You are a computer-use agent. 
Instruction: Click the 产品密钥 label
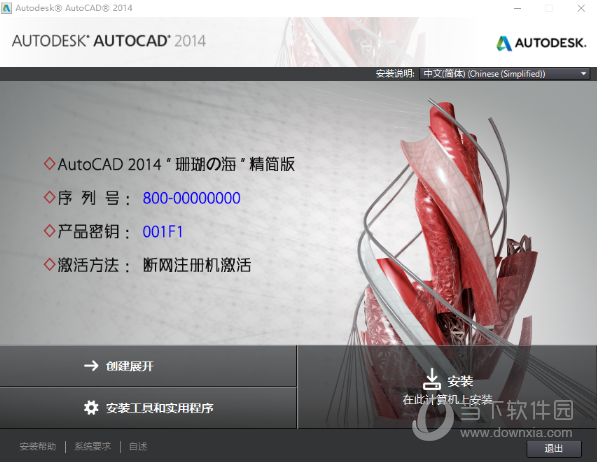click(94, 232)
